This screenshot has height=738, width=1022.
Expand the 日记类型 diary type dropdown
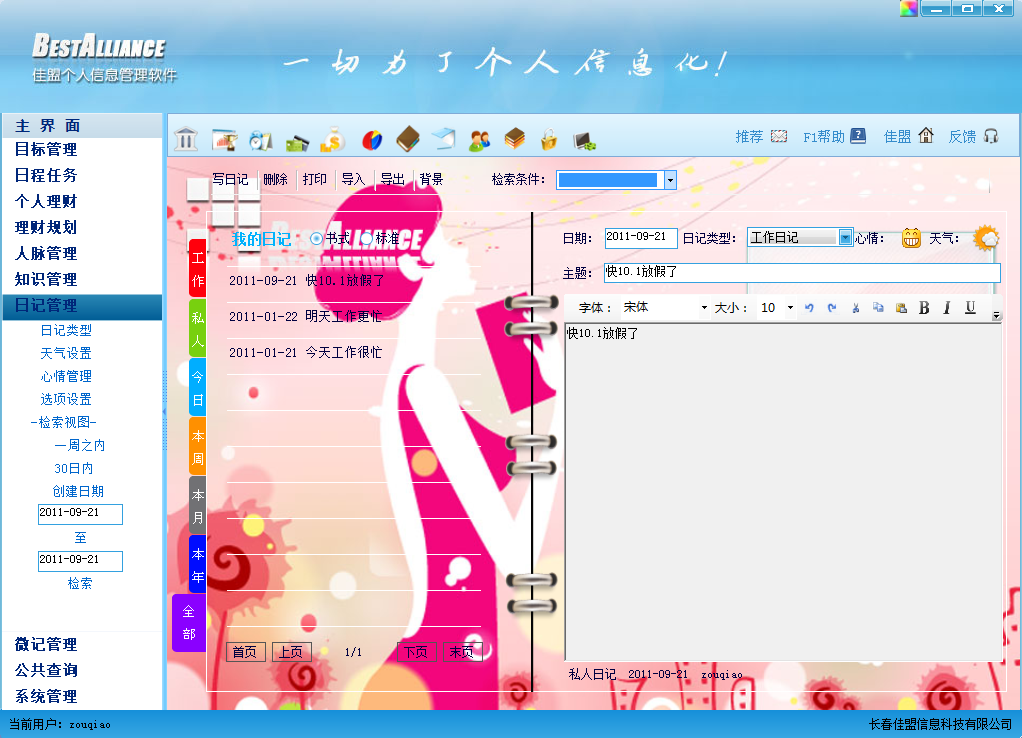845,238
